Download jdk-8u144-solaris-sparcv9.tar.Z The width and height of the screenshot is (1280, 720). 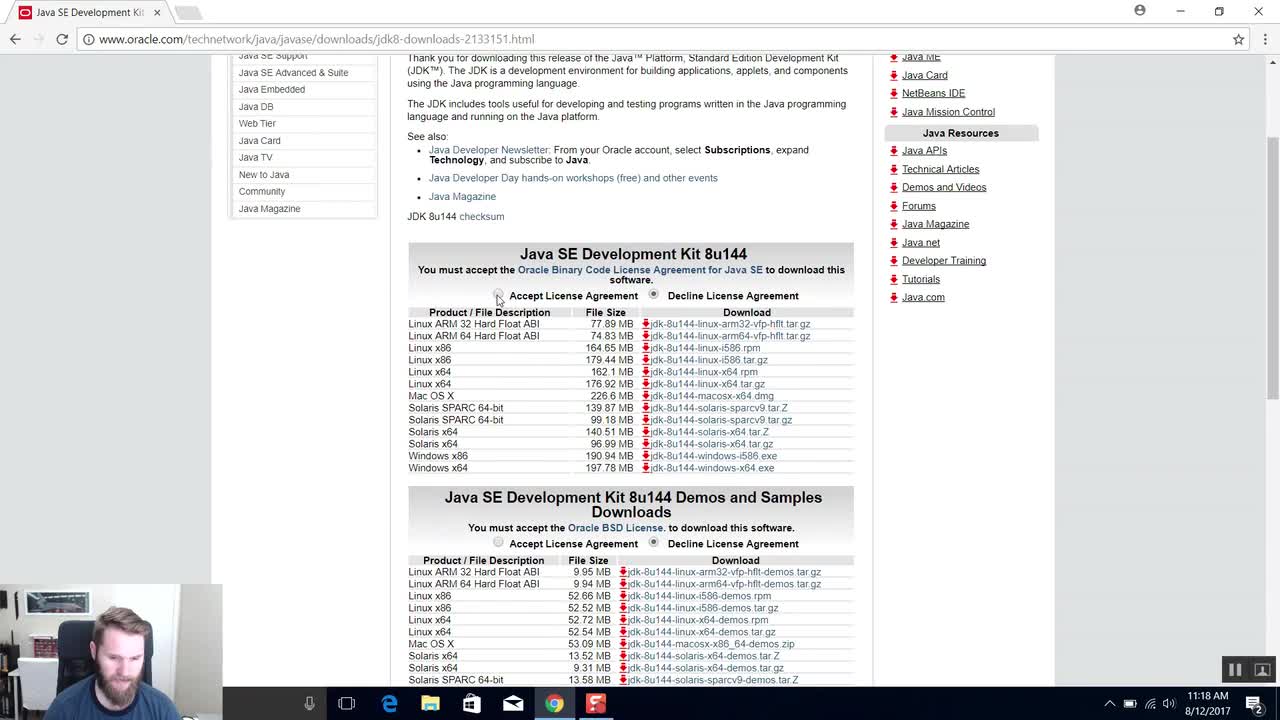tap(719, 408)
